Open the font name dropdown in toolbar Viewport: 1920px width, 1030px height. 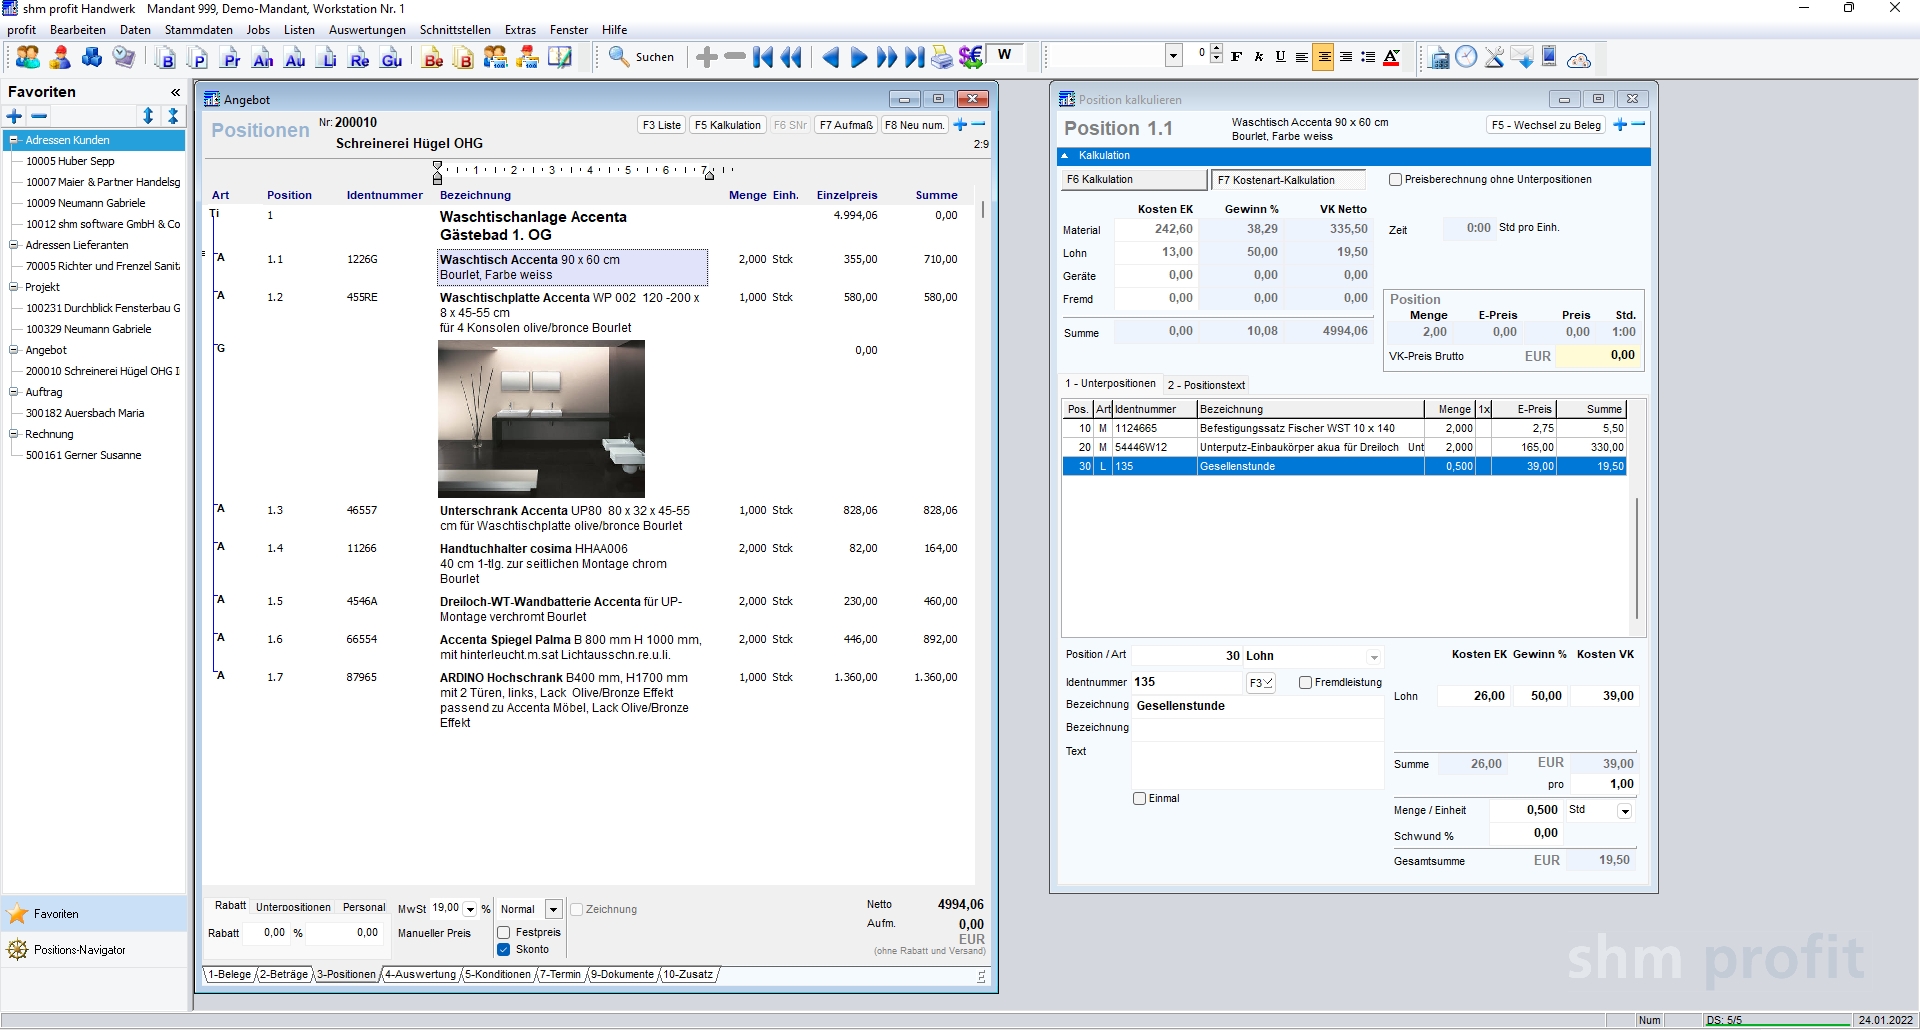pyautogui.click(x=1174, y=56)
